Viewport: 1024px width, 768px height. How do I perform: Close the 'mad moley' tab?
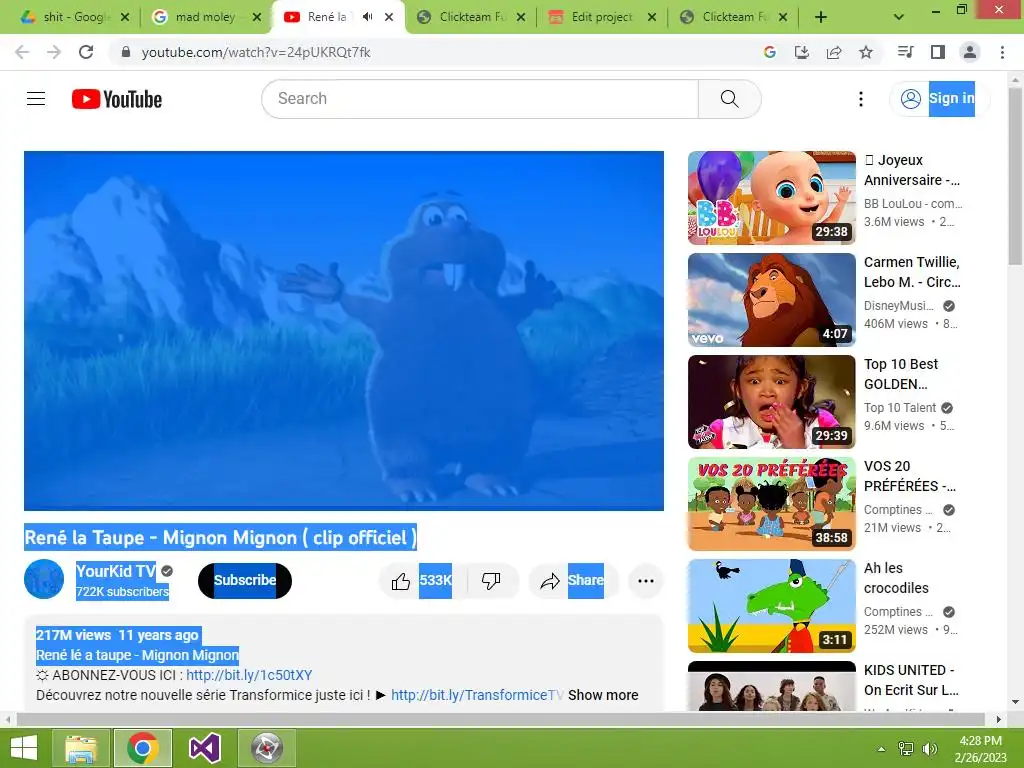257,17
